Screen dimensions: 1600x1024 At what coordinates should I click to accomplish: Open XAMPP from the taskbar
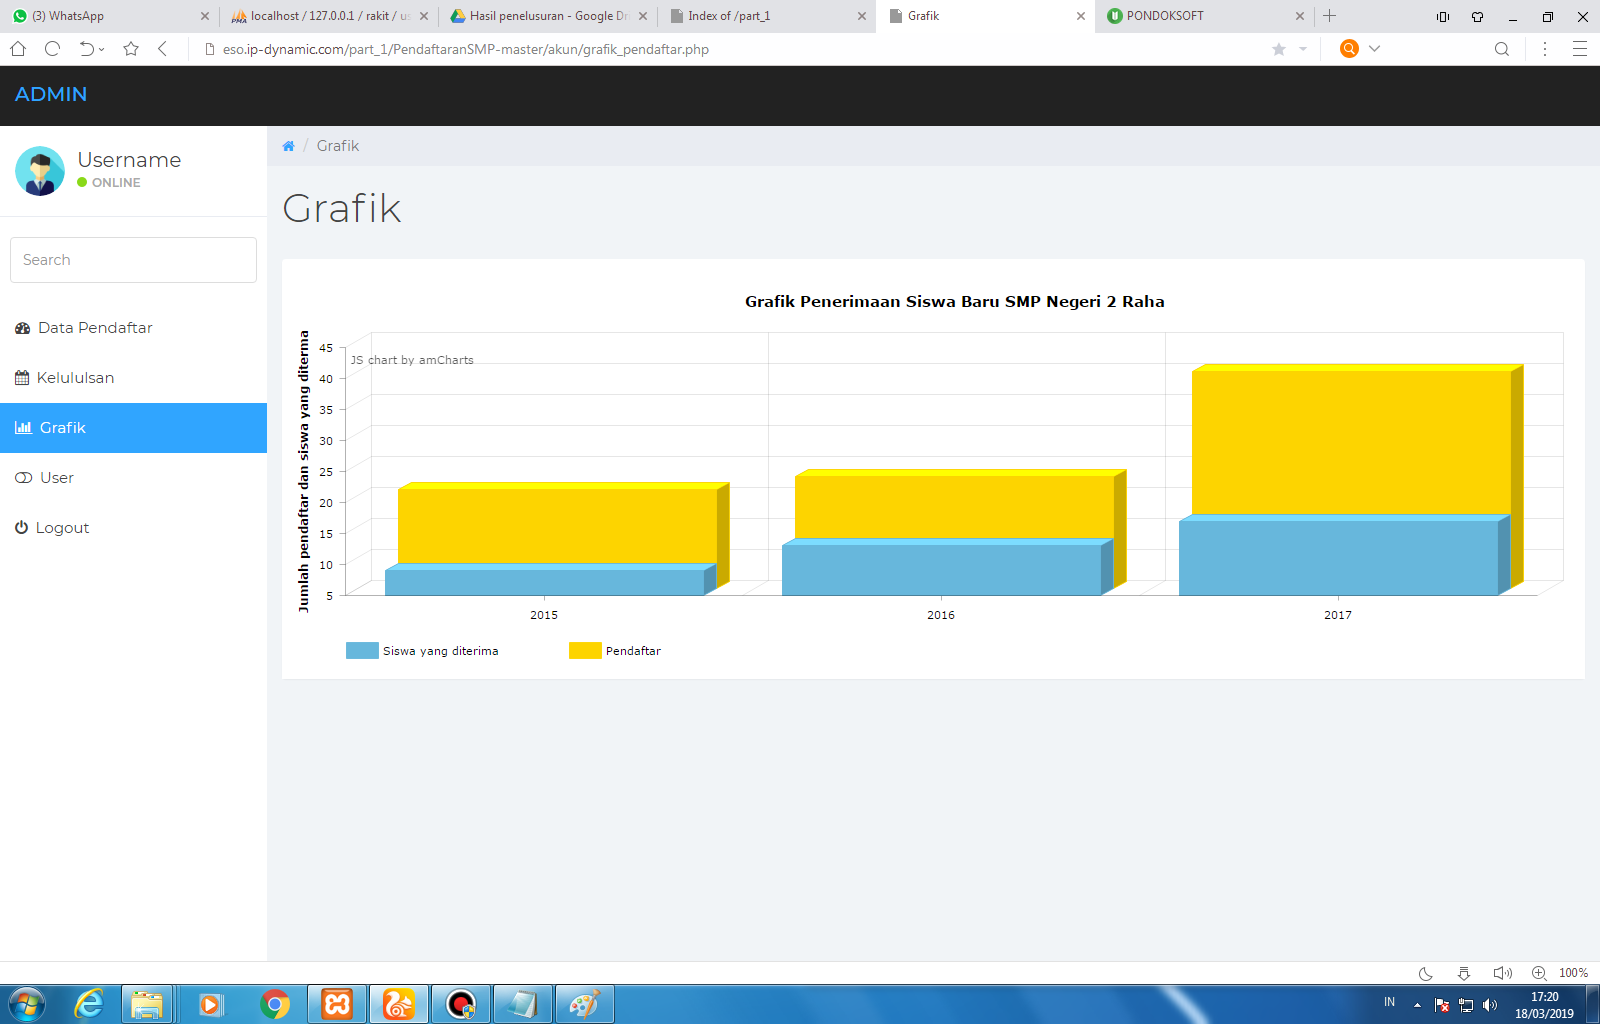click(337, 1004)
